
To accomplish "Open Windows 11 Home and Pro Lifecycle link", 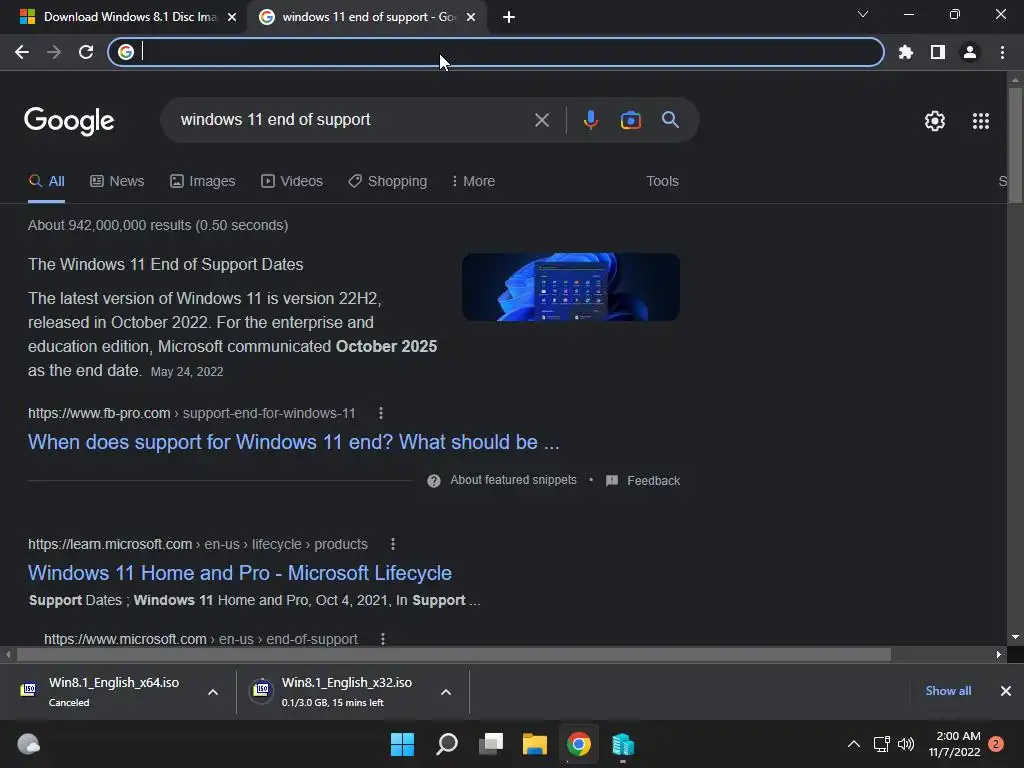I will coord(240,573).
